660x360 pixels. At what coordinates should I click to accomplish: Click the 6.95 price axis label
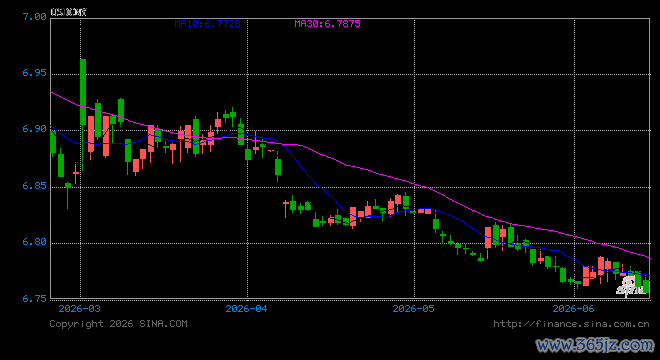tap(34, 73)
